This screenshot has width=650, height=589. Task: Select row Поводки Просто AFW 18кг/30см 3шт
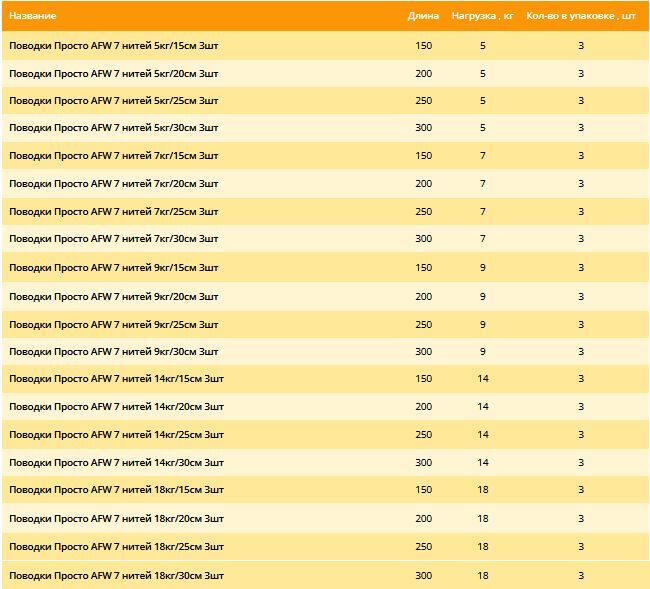click(x=325, y=575)
